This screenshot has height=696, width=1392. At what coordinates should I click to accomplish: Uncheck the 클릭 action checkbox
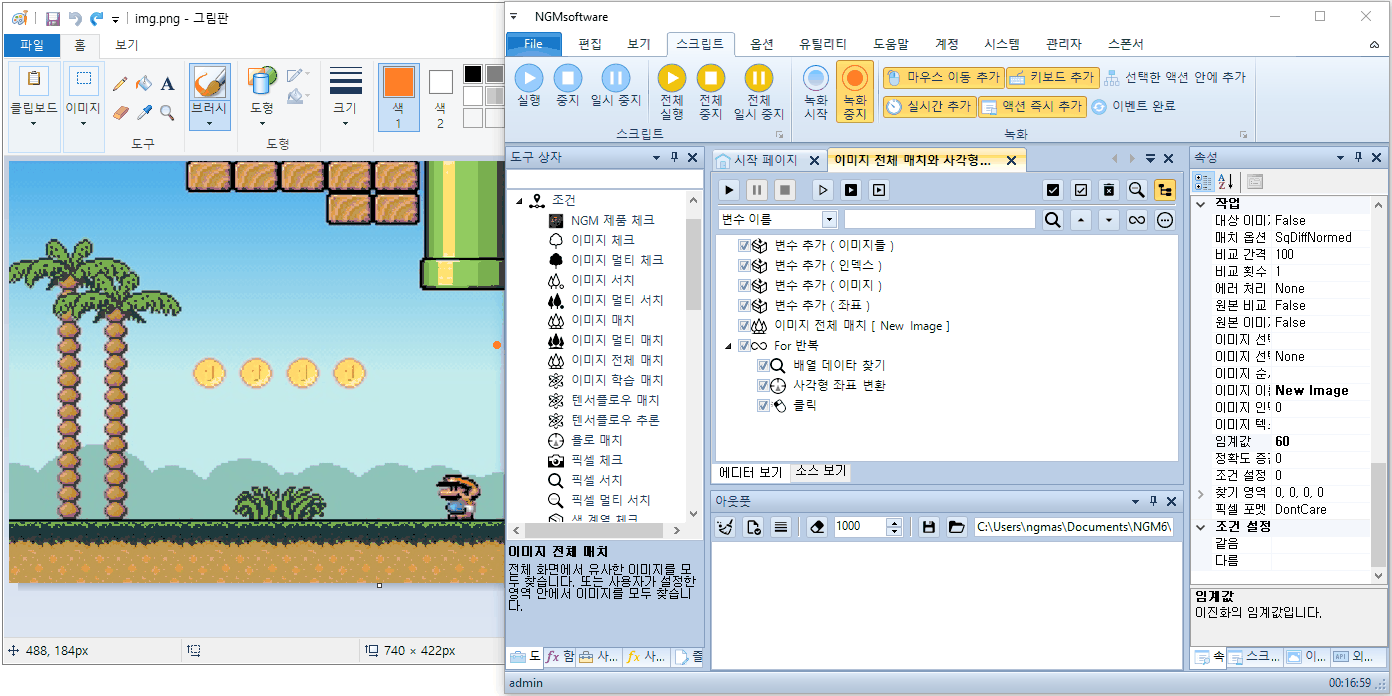pos(764,405)
